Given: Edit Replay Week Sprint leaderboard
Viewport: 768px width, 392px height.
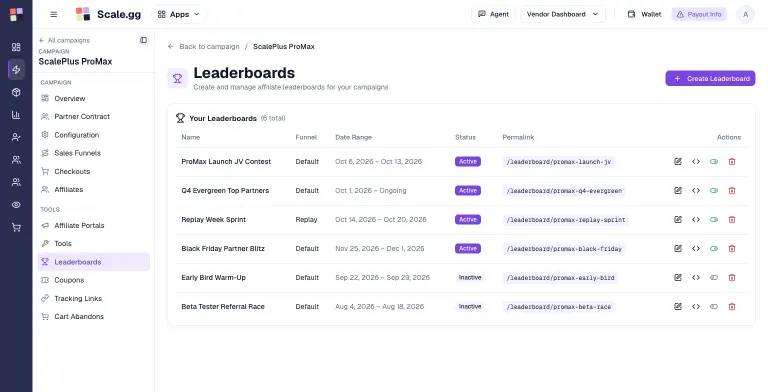Looking at the screenshot, I should click(678, 220).
